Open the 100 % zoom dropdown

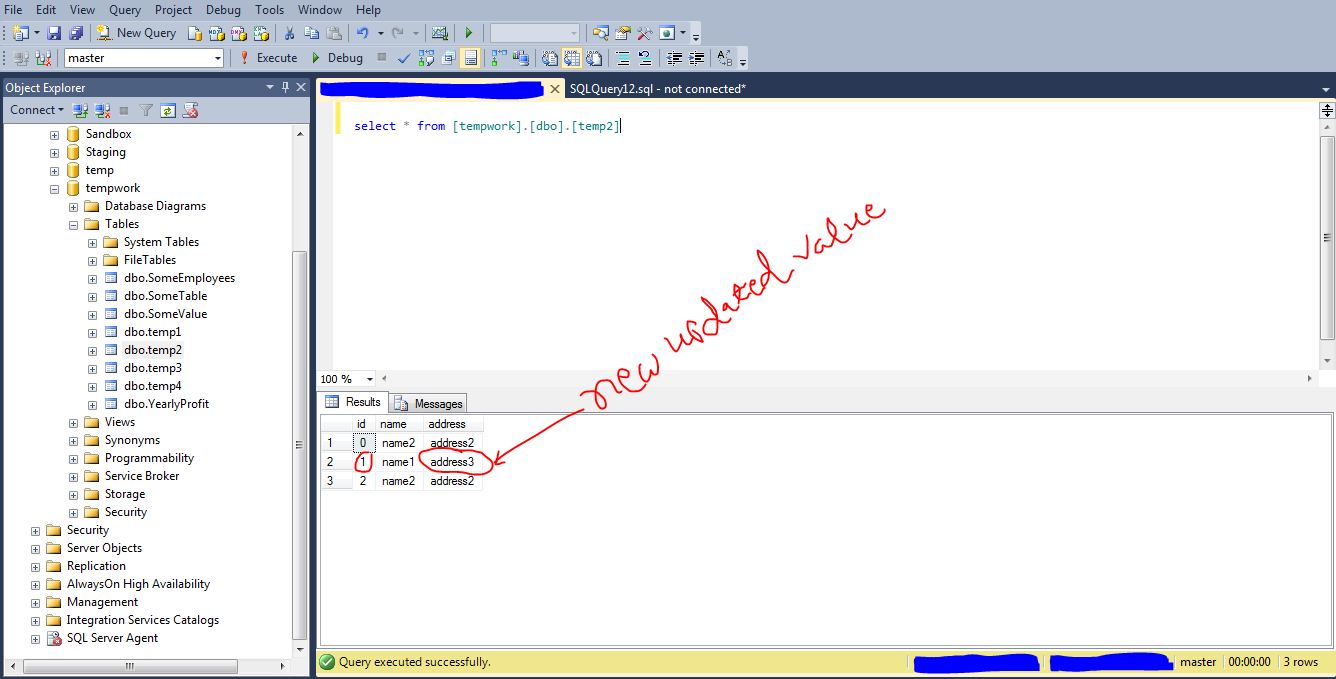click(370, 379)
